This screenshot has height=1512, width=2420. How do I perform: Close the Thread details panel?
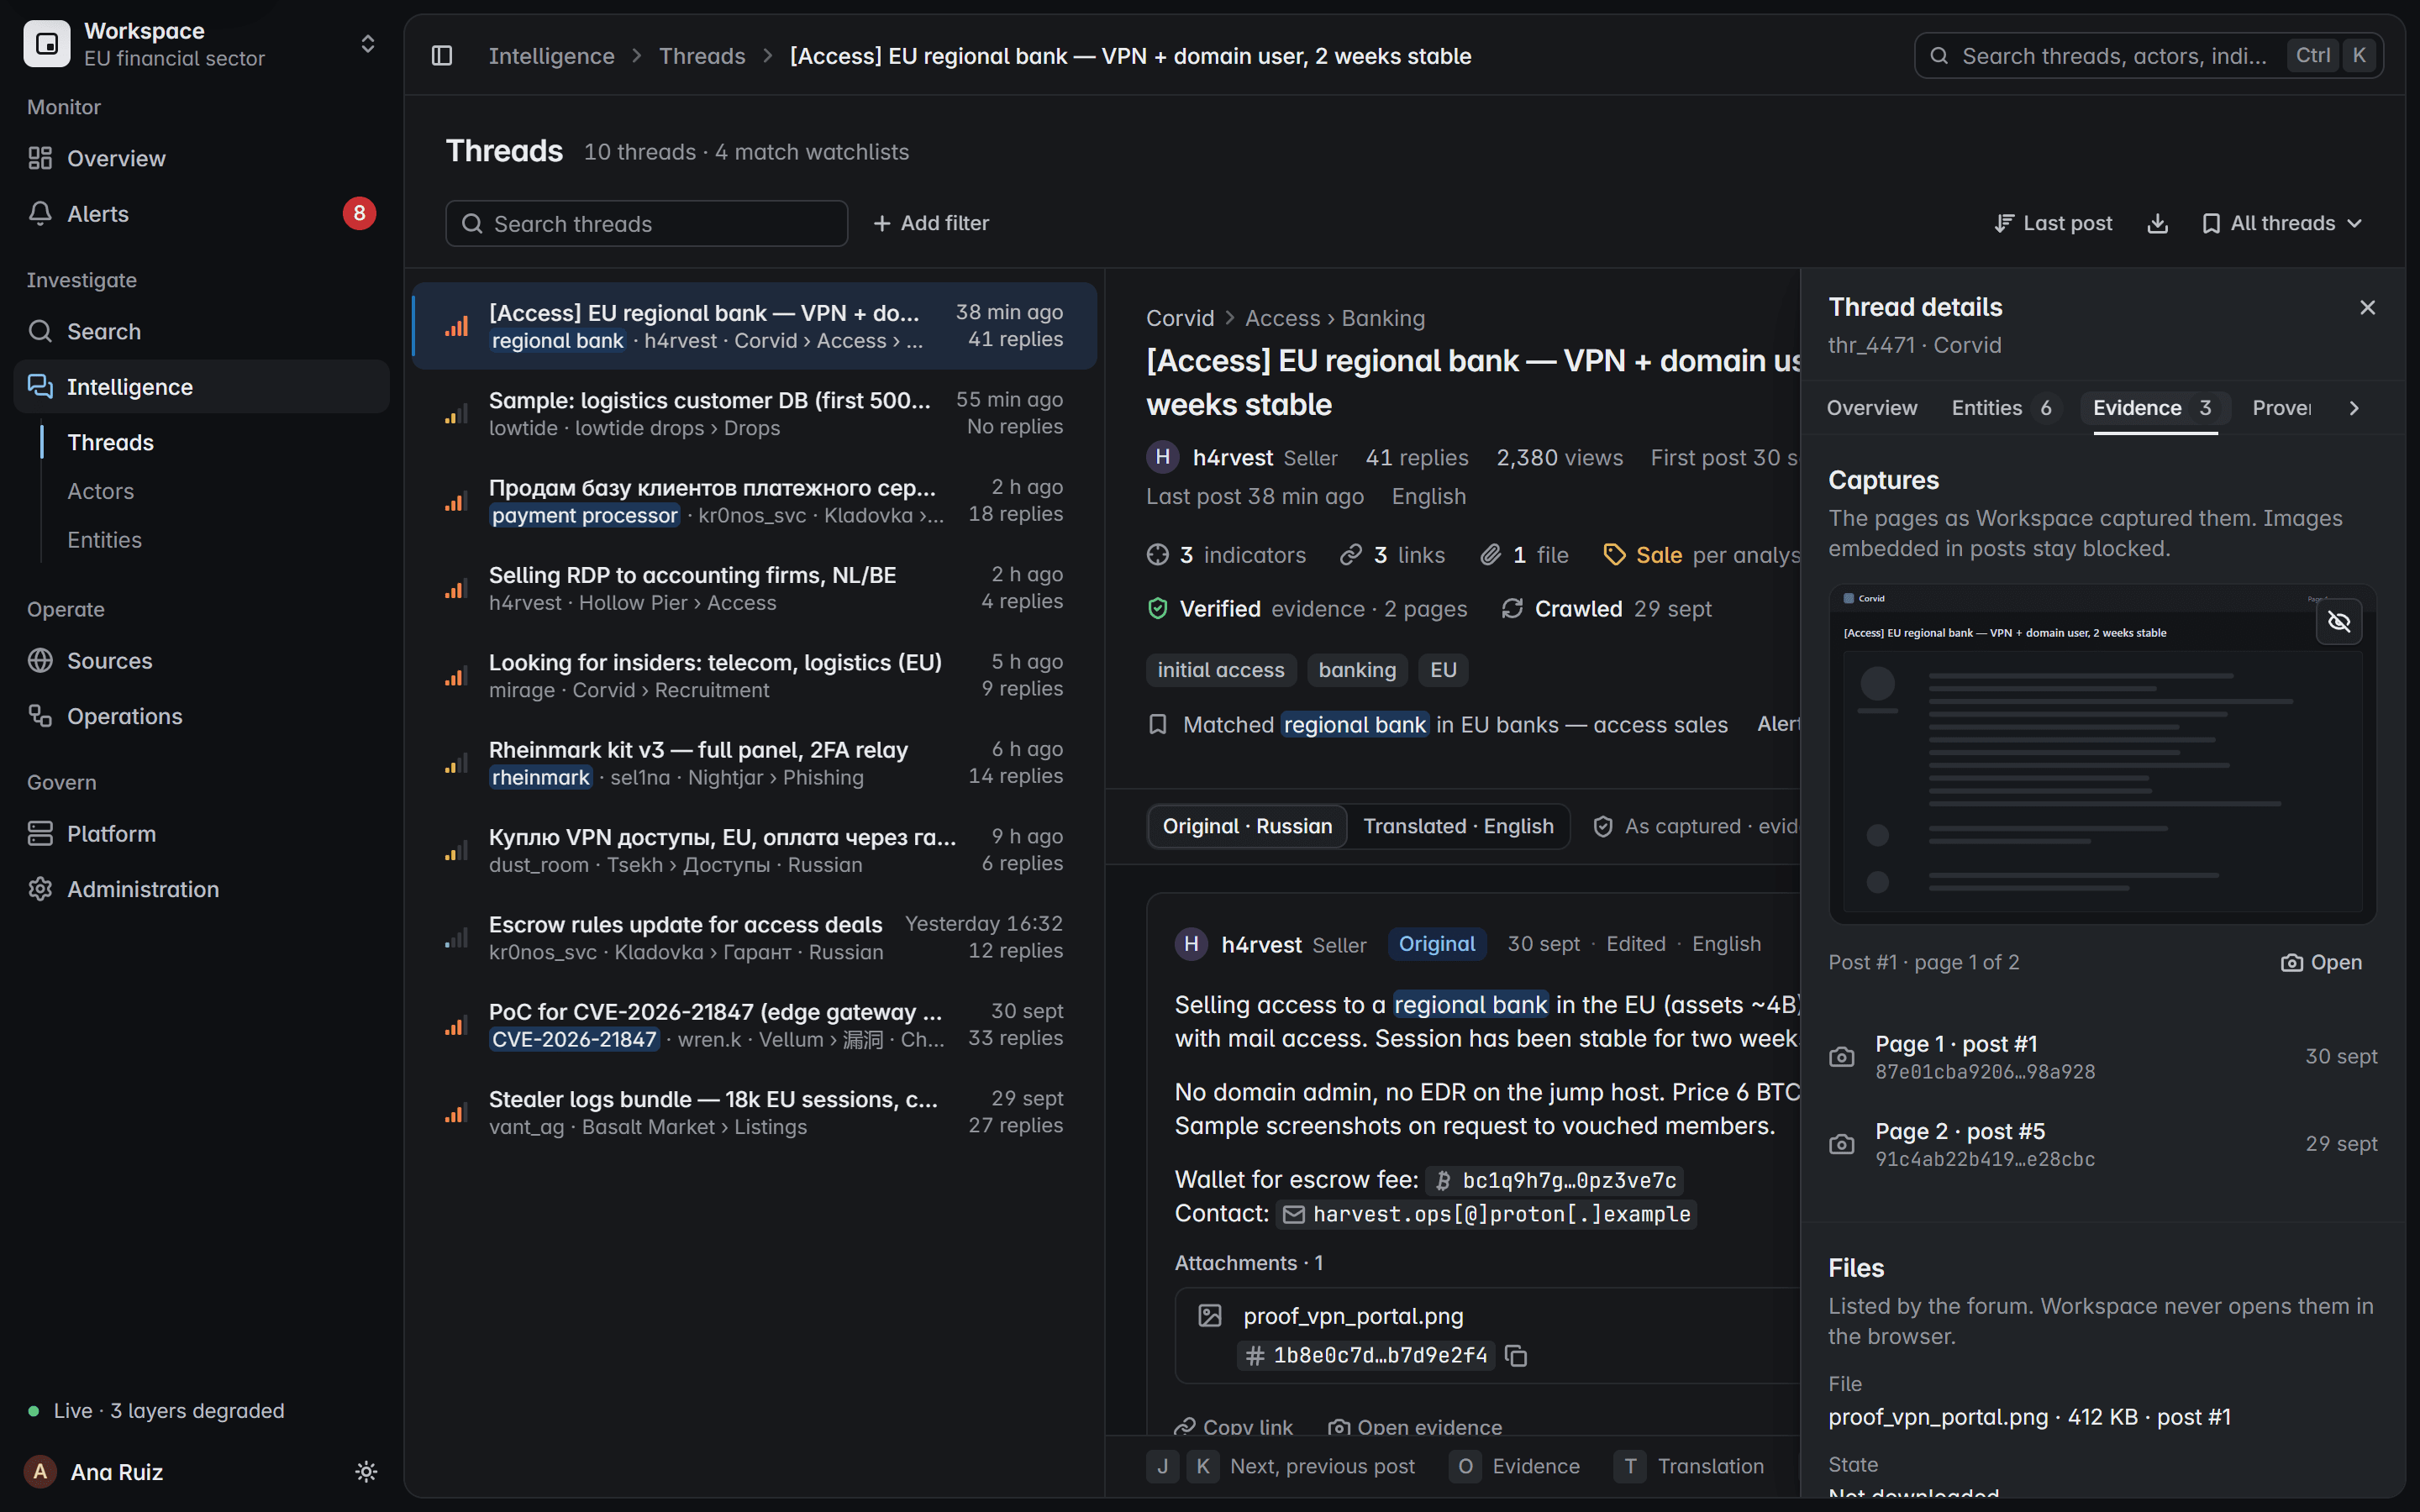2367,307
